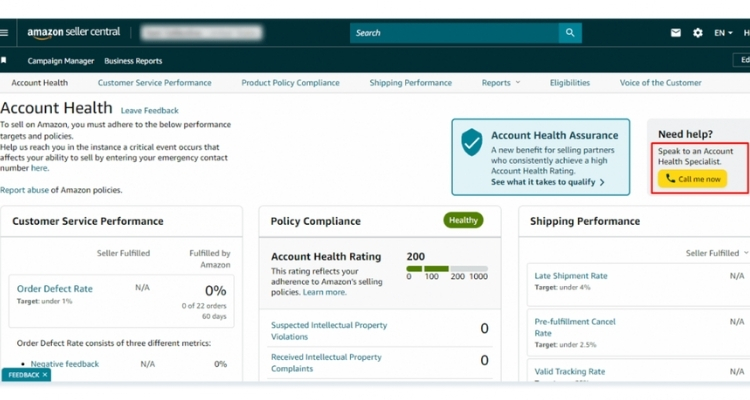Image resolution: width=750 pixels, height=400 pixels.
Task: Click the blurred account name selector
Action: click(x=201, y=33)
